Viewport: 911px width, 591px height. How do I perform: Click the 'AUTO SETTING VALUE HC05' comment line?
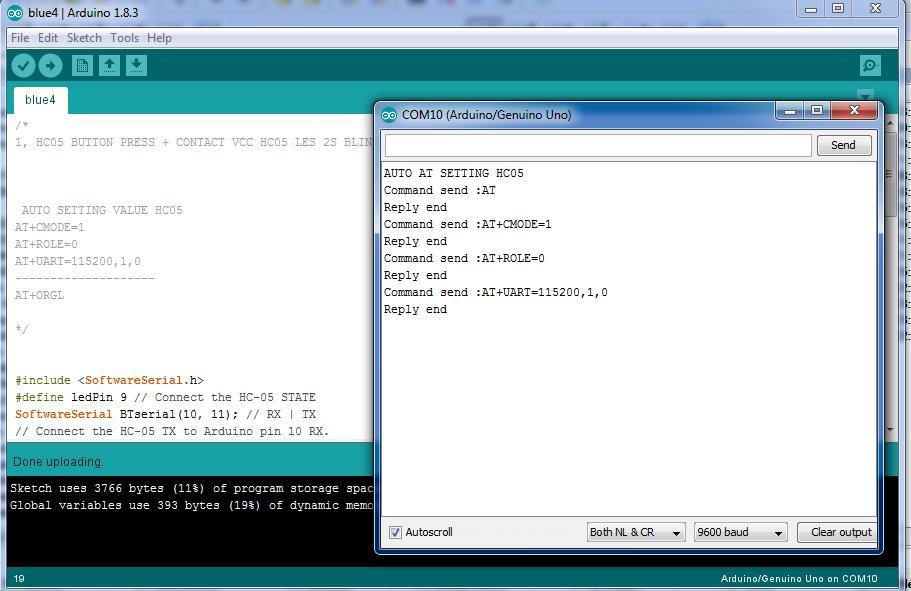[102, 210]
